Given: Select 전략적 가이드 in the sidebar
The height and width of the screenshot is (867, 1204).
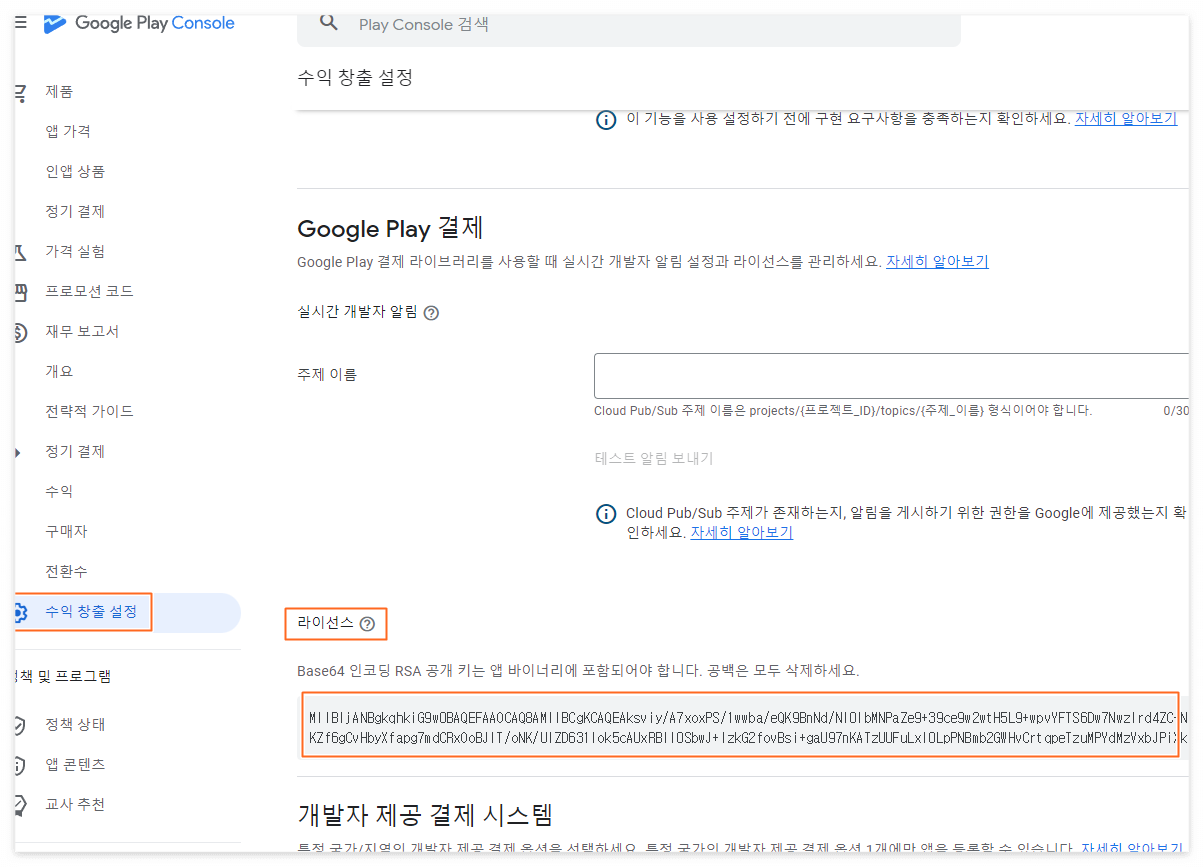Looking at the screenshot, I should pos(89,411).
